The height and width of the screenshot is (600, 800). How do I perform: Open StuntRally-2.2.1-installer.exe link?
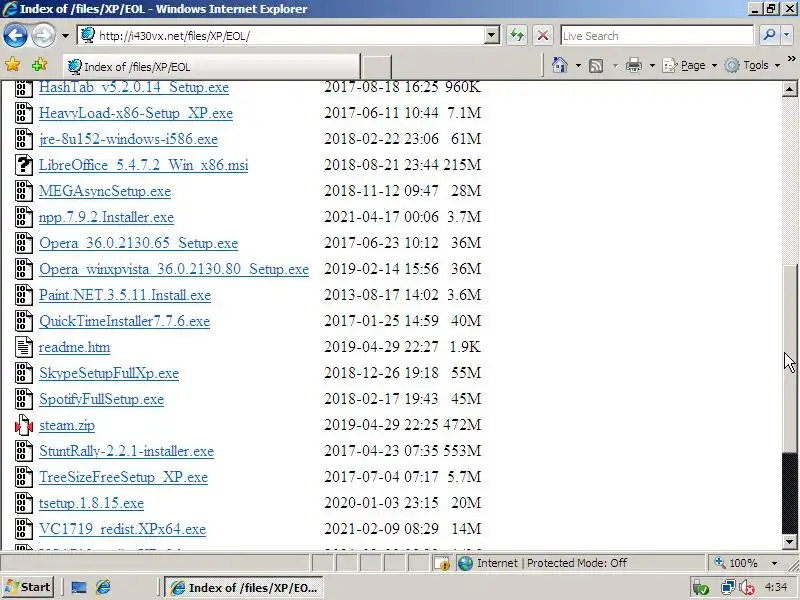pyautogui.click(x=127, y=451)
